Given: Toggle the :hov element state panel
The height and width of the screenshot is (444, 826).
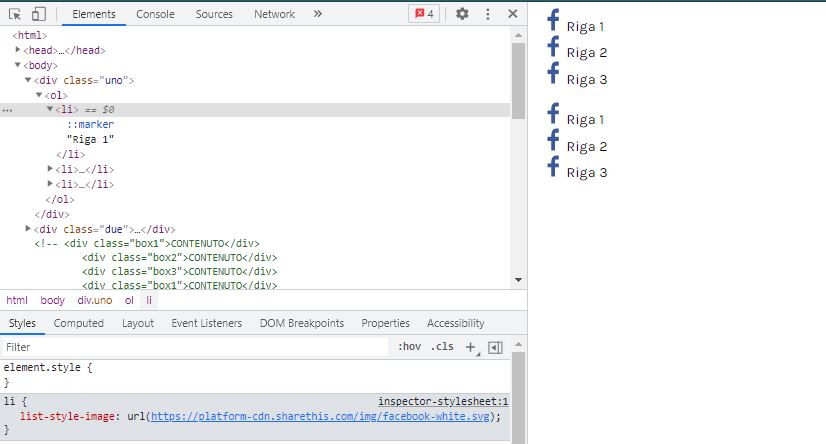Looking at the screenshot, I should [x=409, y=347].
